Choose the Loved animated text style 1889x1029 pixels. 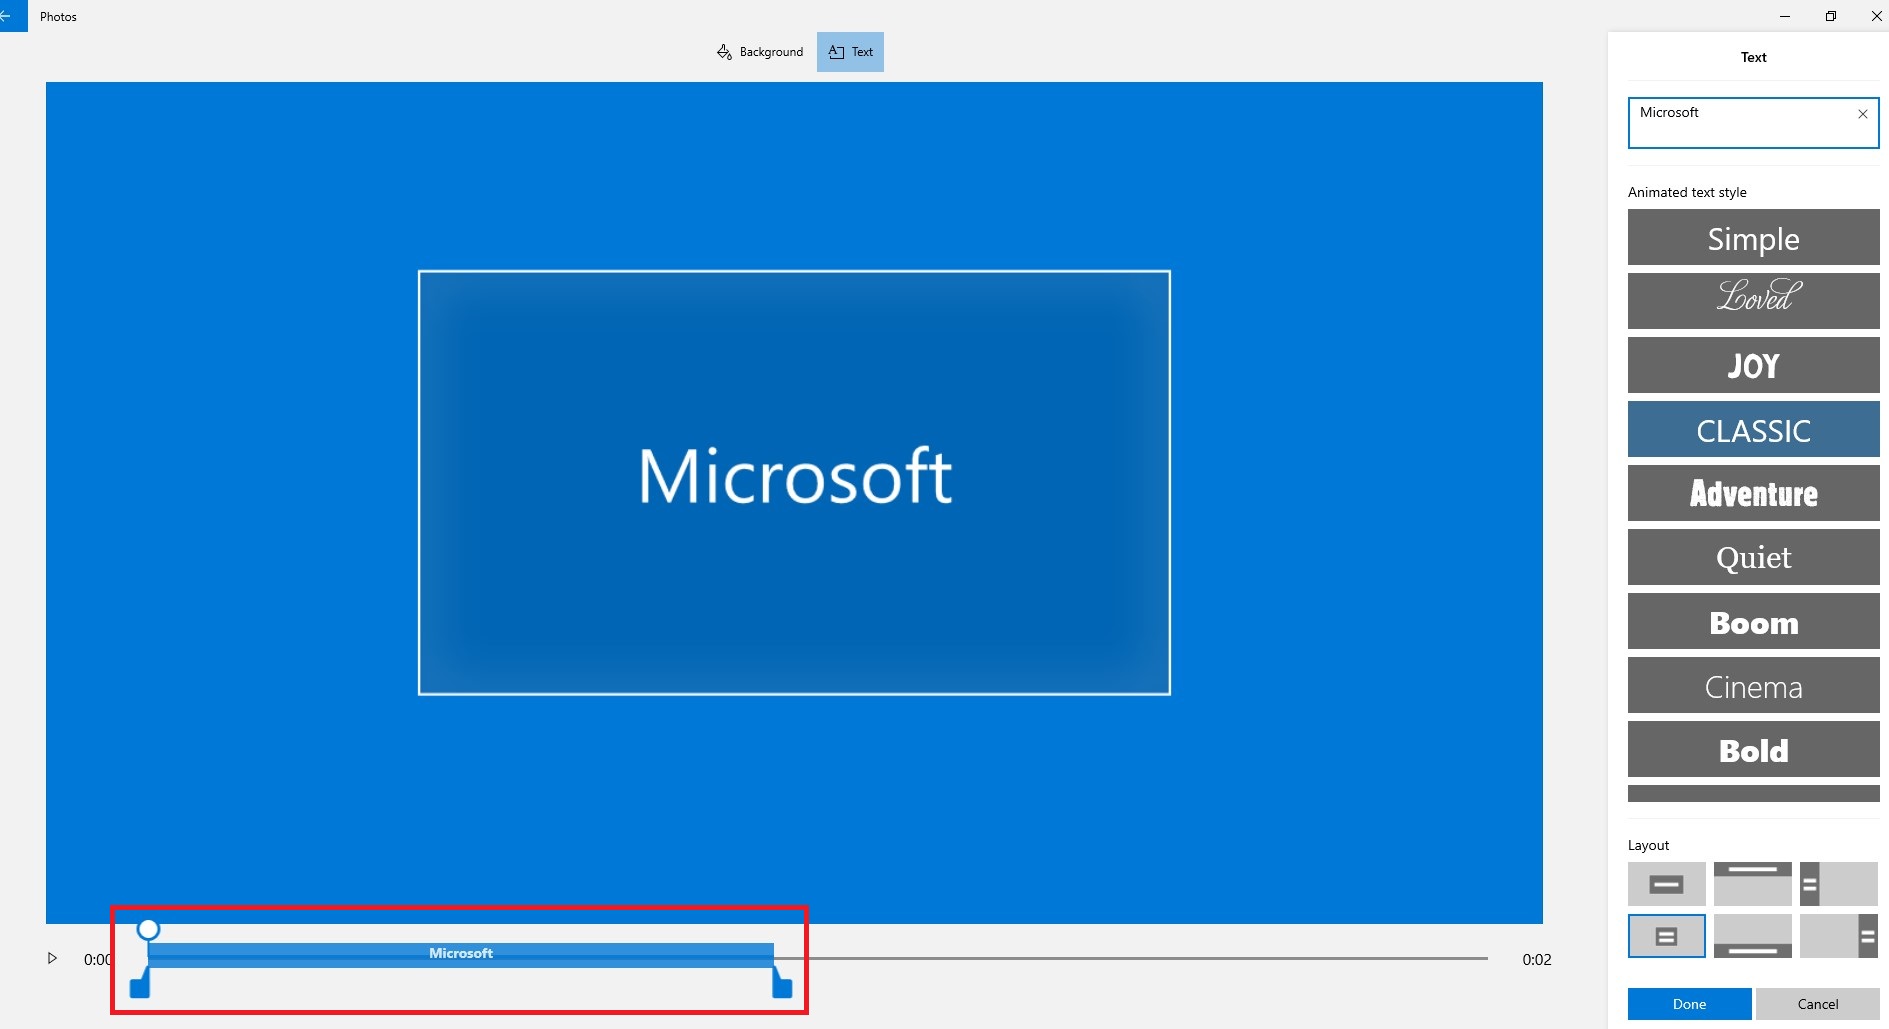[1753, 301]
